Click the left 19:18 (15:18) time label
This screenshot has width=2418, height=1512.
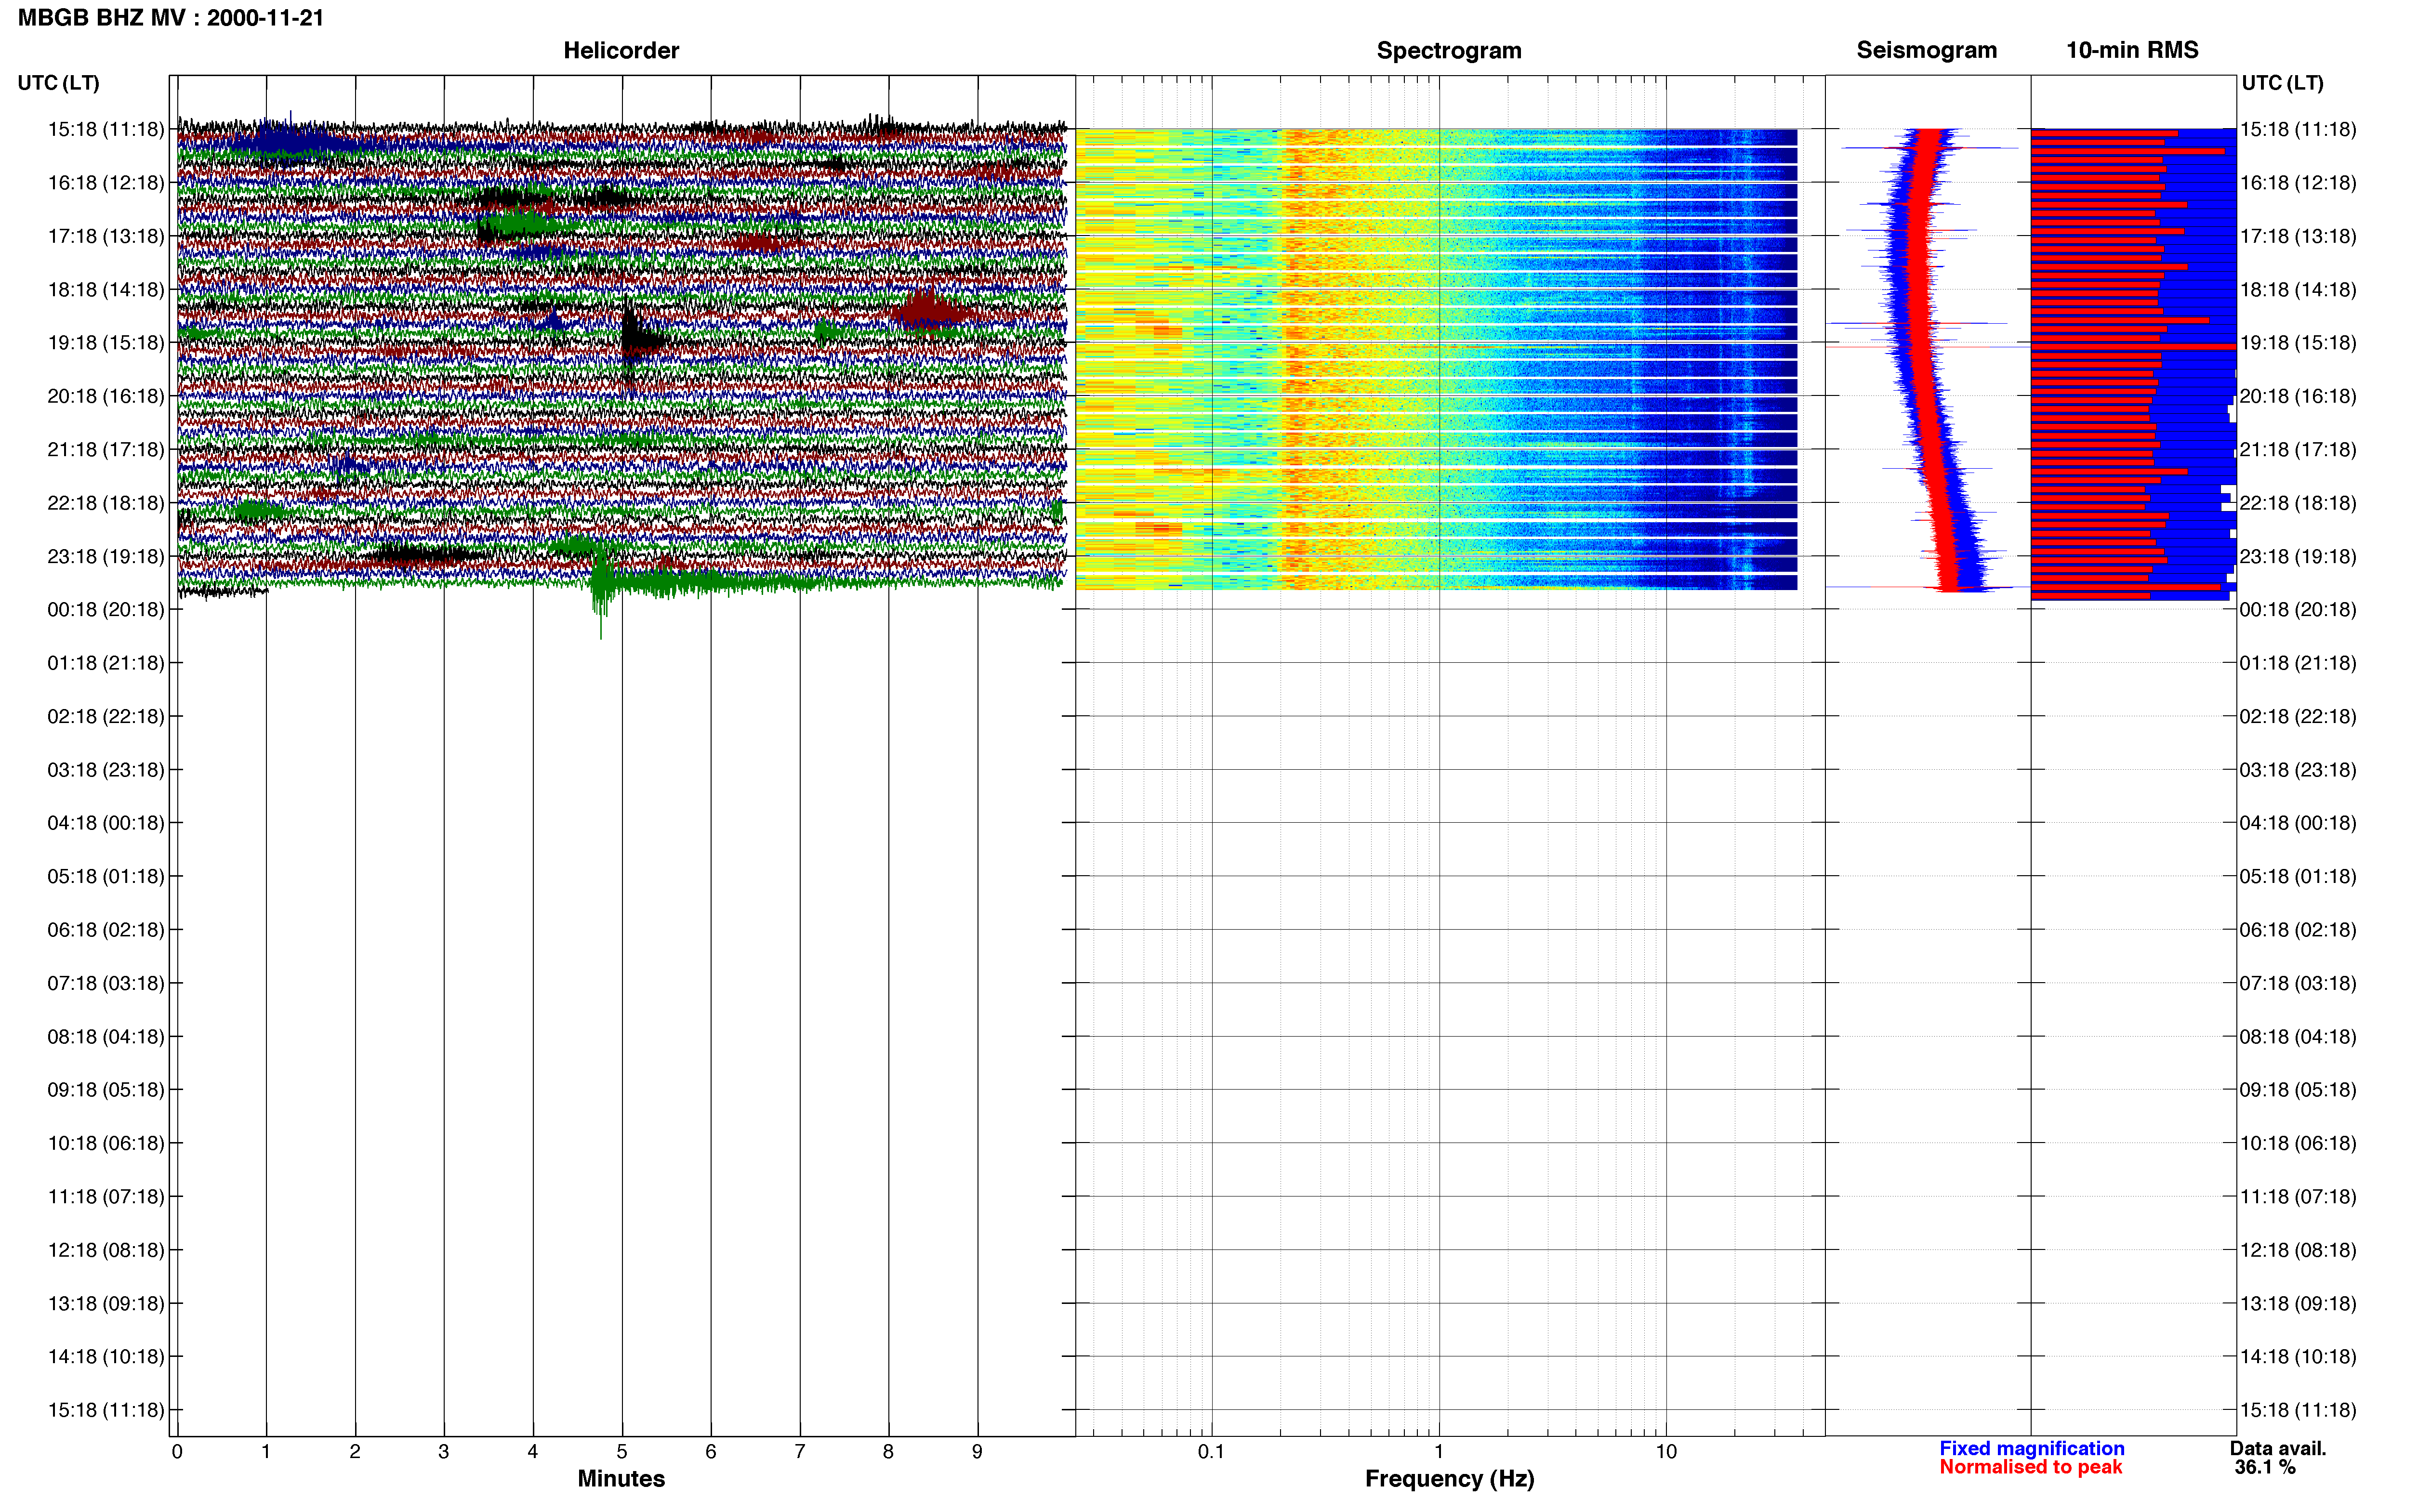tap(106, 343)
